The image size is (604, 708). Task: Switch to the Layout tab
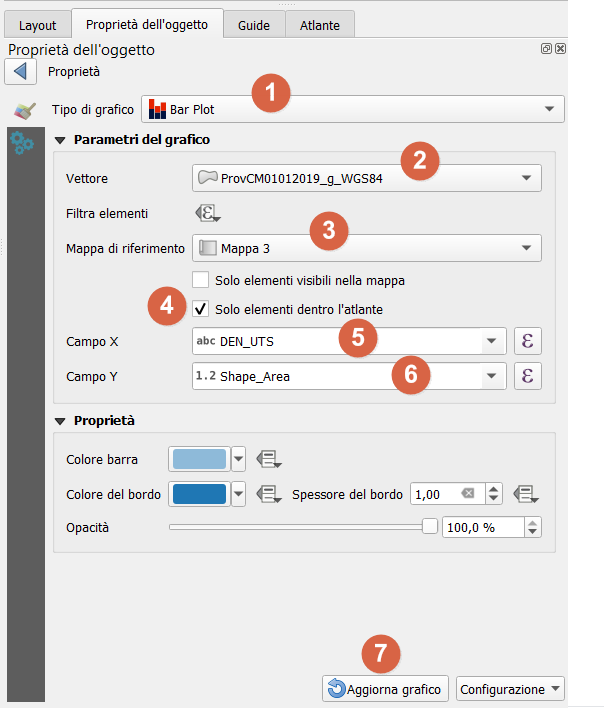coord(37,25)
